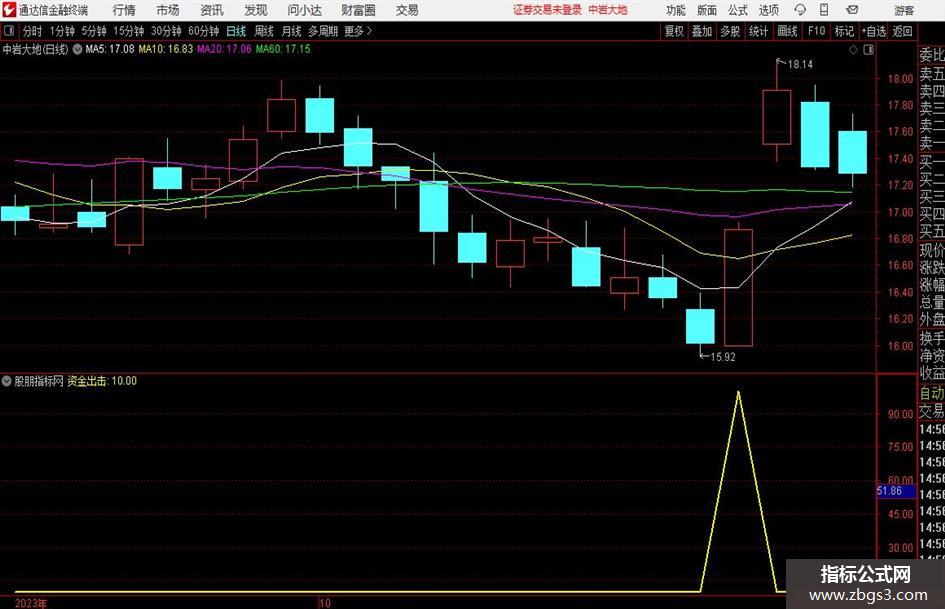Image resolution: width=945 pixels, height=609 pixels.
Task: Open the 功能 menu
Action: [676, 10]
